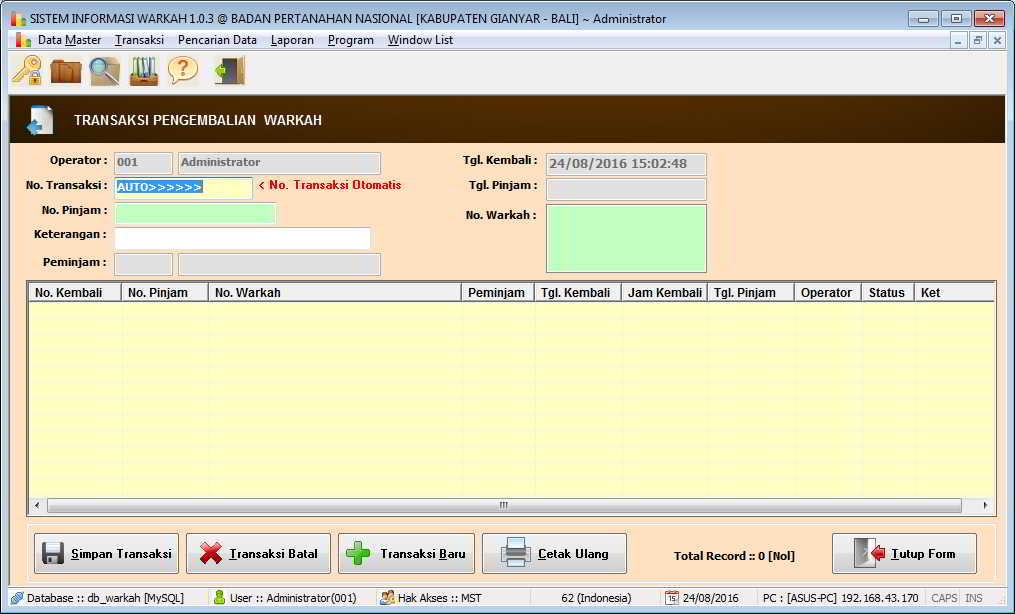Click the grid's horizontal scrollbar

coord(504,506)
